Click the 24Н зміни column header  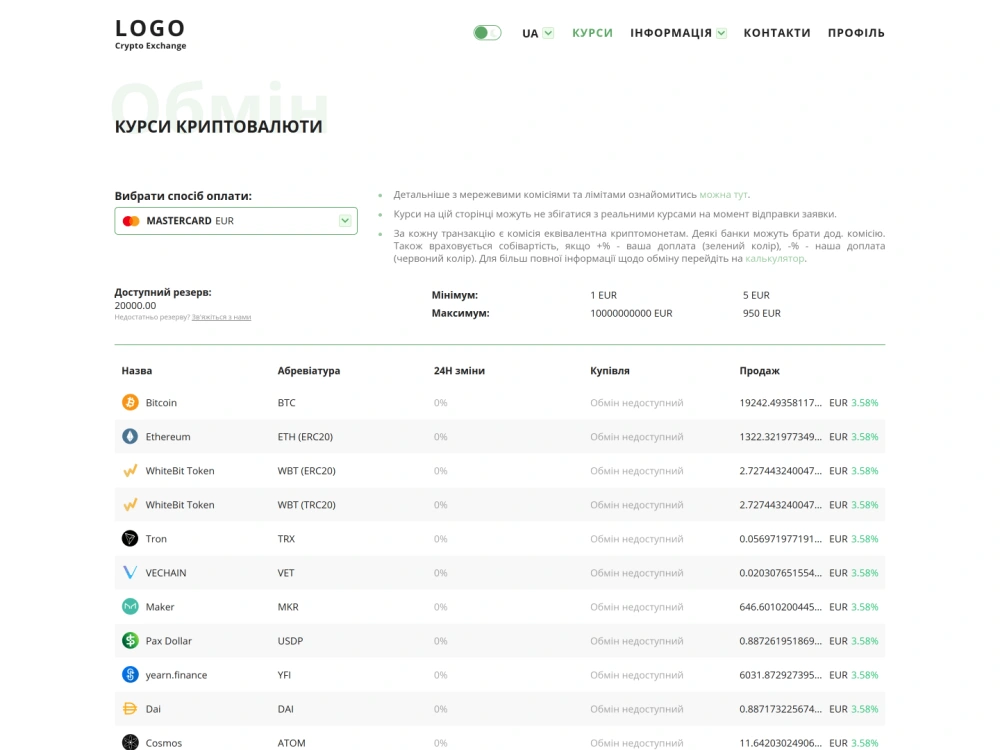coord(459,371)
